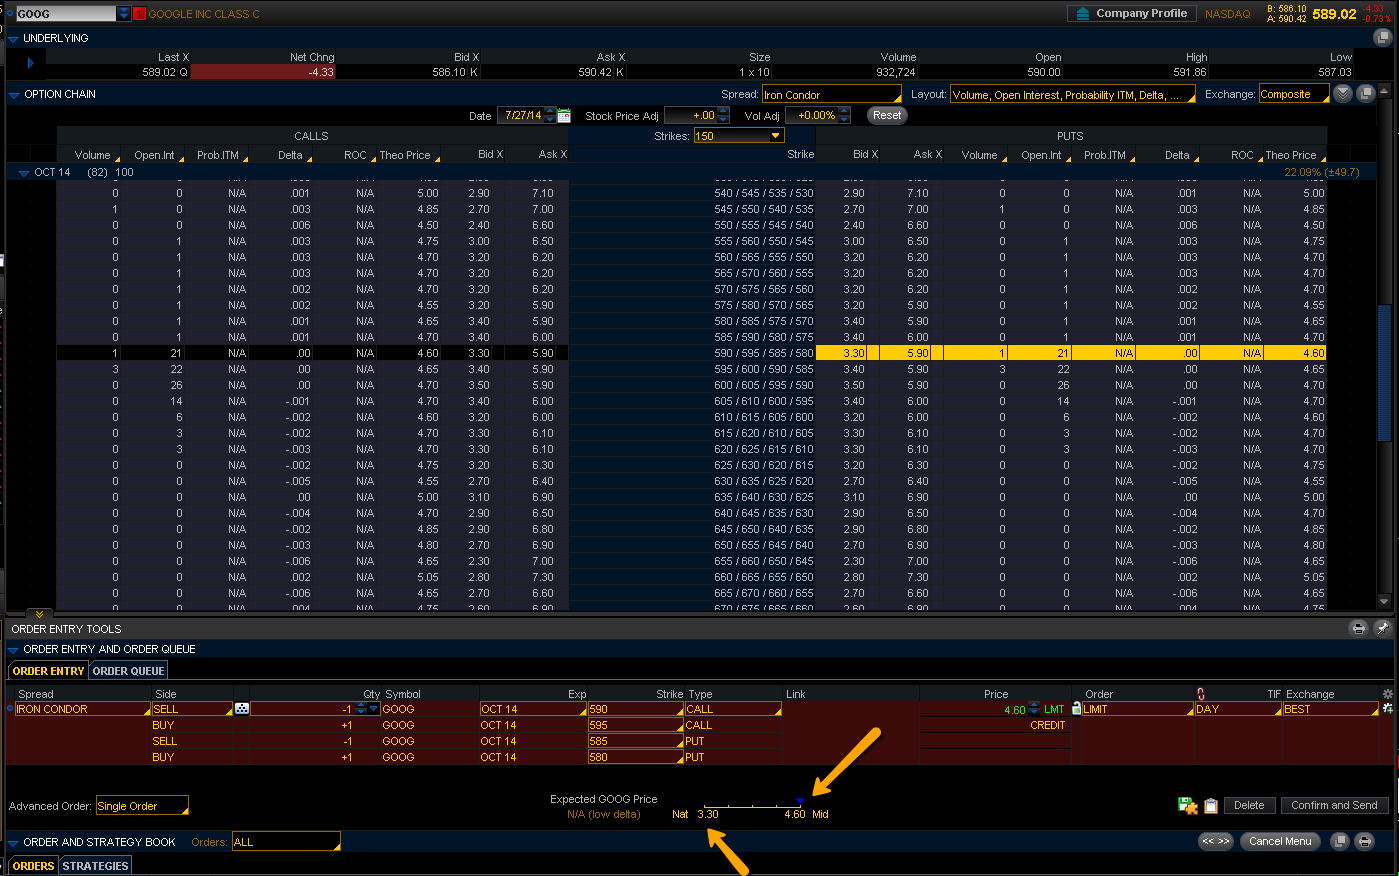Collapse the OCT 14 expiration row
This screenshot has width=1399, height=876.
coord(24,173)
